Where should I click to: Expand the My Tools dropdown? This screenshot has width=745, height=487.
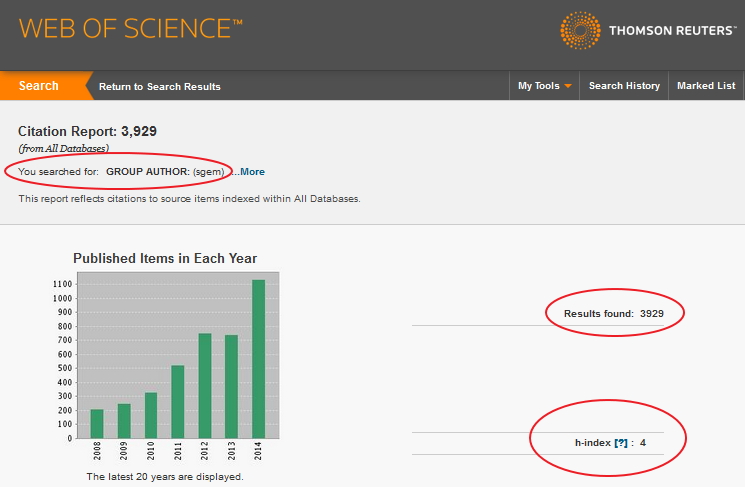tap(544, 86)
